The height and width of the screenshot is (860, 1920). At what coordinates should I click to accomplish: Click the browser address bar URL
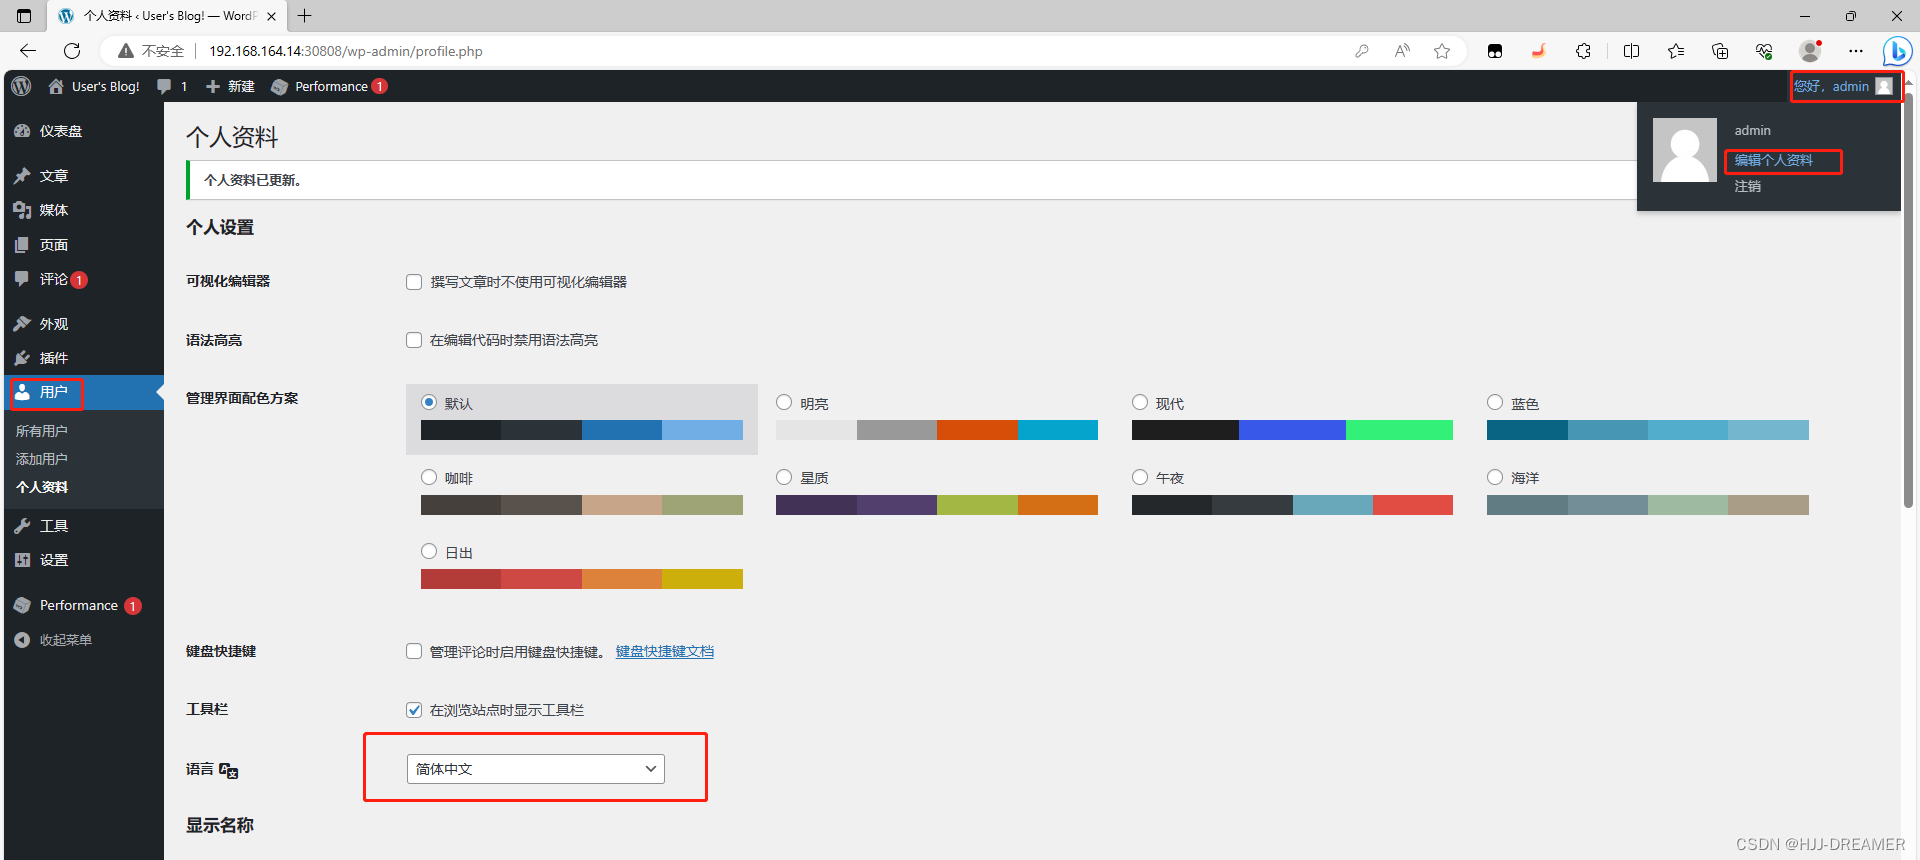point(346,51)
